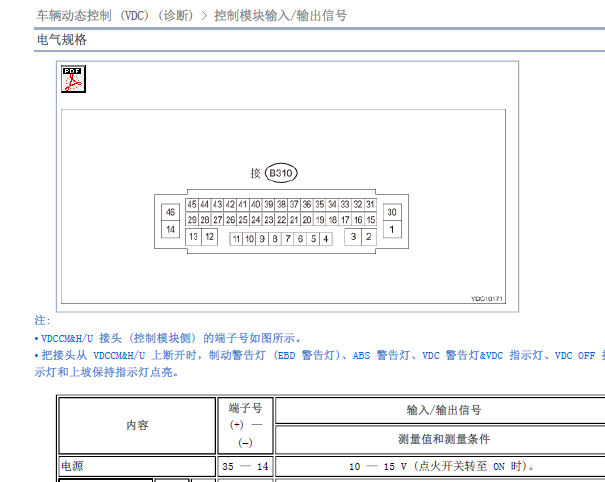The image size is (605, 482).
Task: Click terminal 13 in the connector diagram
Action: click(x=193, y=237)
